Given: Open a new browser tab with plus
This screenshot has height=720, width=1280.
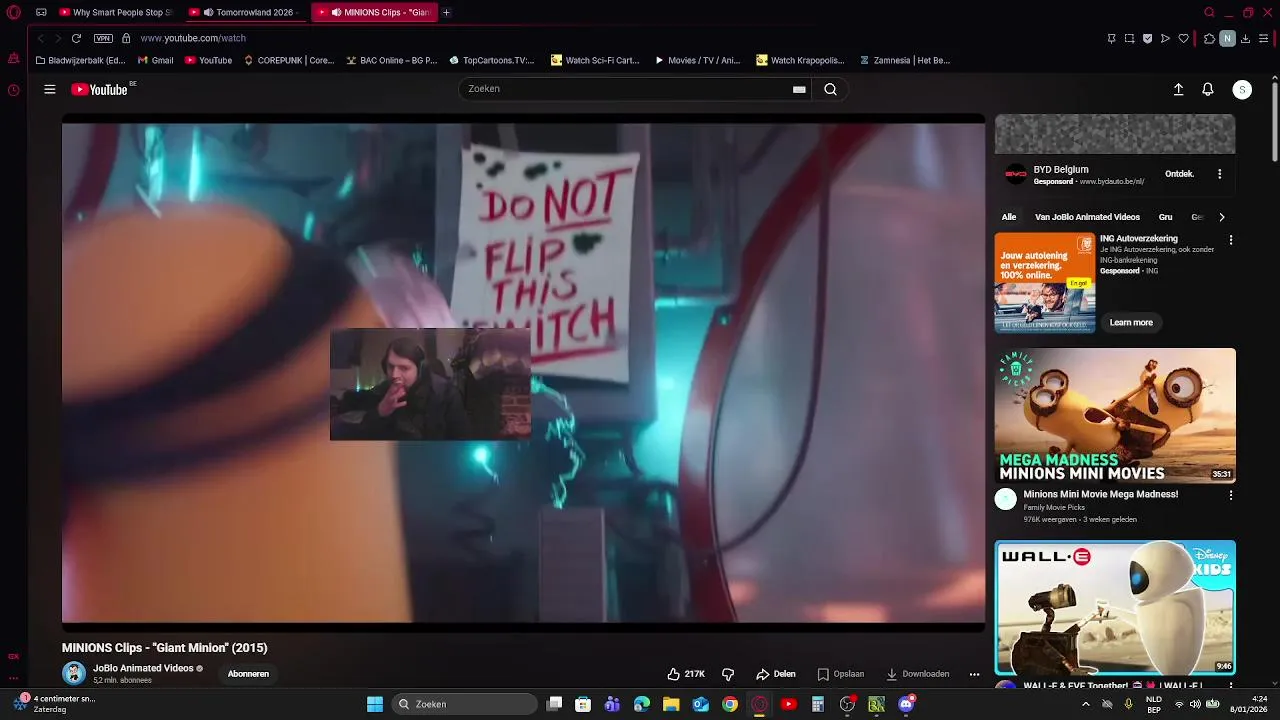Looking at the screenshot, I should 446,13.
